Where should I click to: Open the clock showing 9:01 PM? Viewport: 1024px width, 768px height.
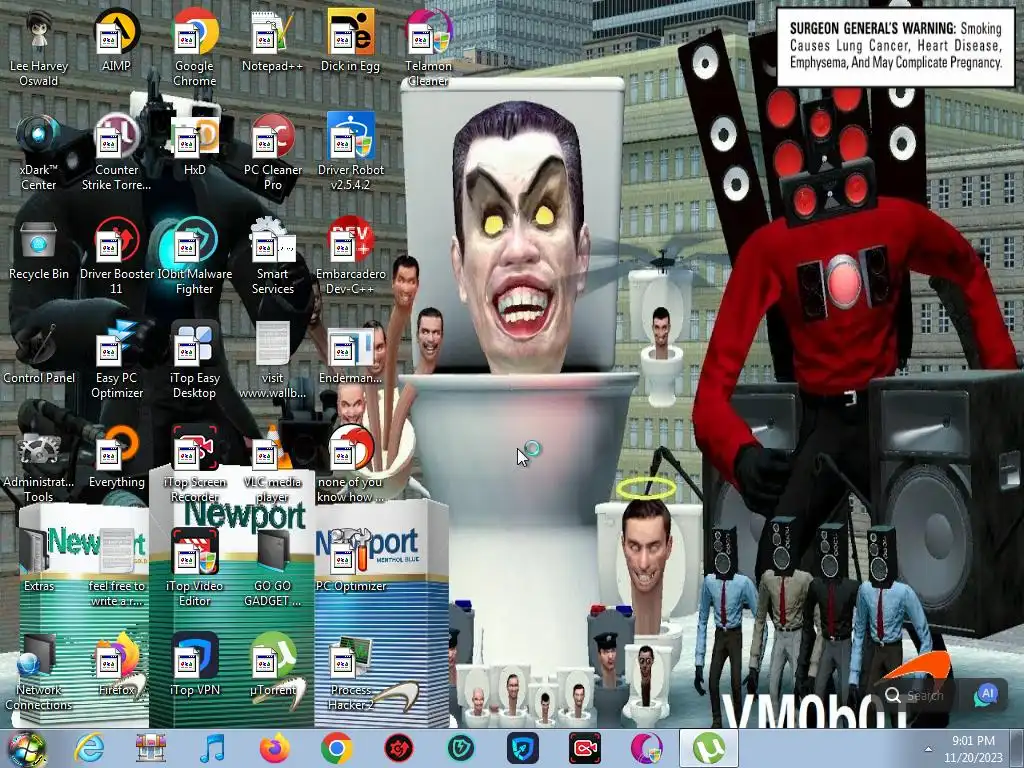(x=973, y=749)
